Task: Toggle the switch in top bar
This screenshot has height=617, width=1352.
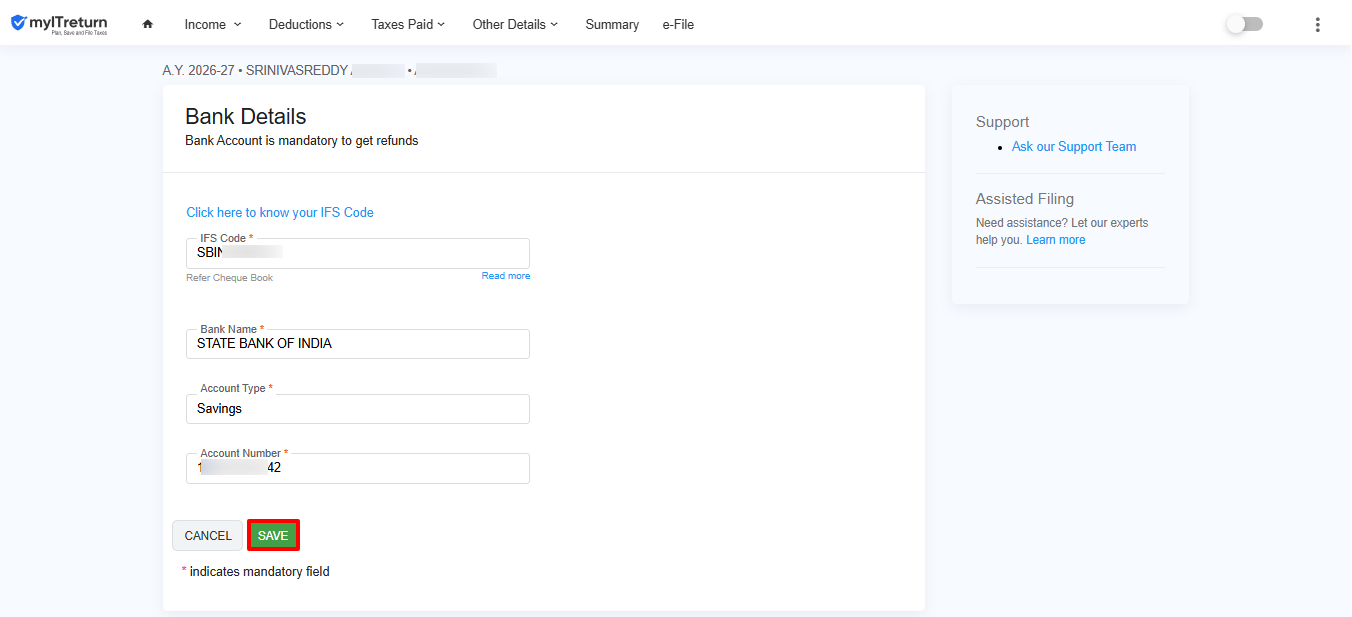Action: pos(1245,24)
